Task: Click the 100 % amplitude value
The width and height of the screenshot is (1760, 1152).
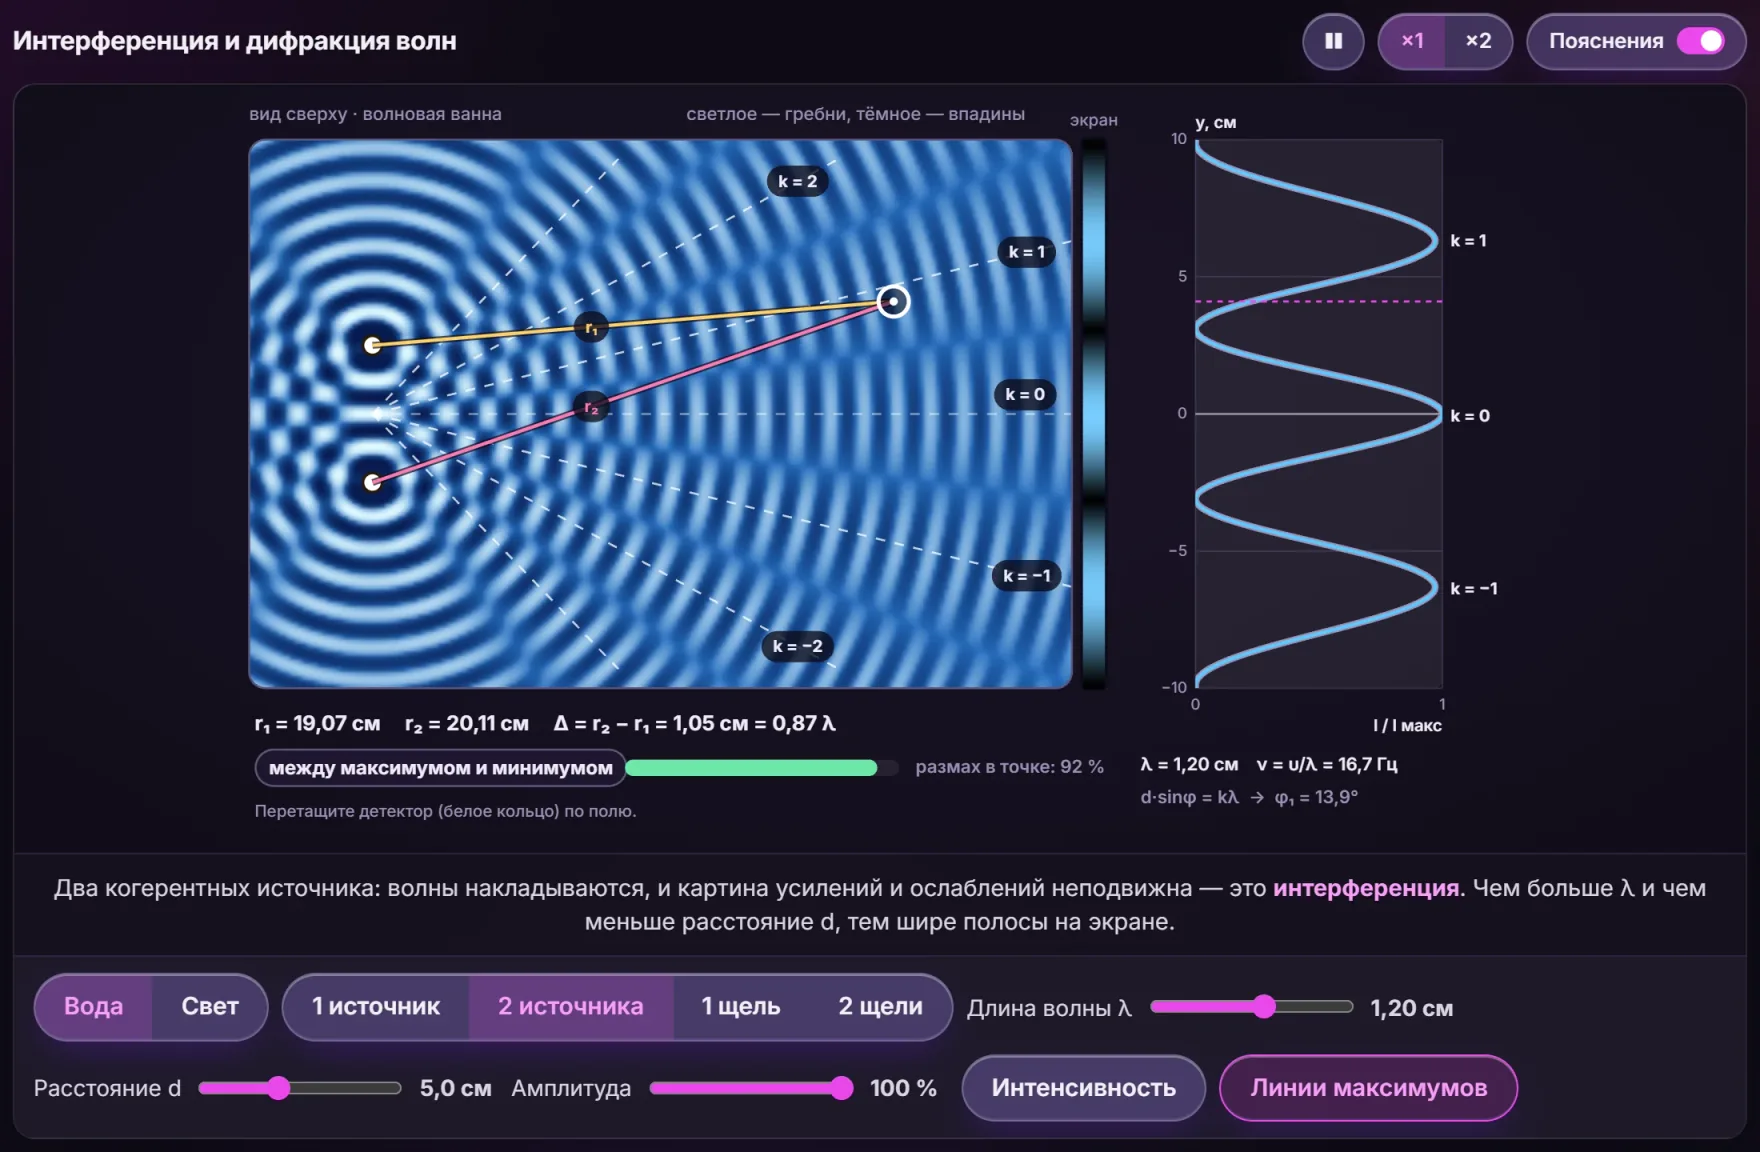Action: (903, 1088)
